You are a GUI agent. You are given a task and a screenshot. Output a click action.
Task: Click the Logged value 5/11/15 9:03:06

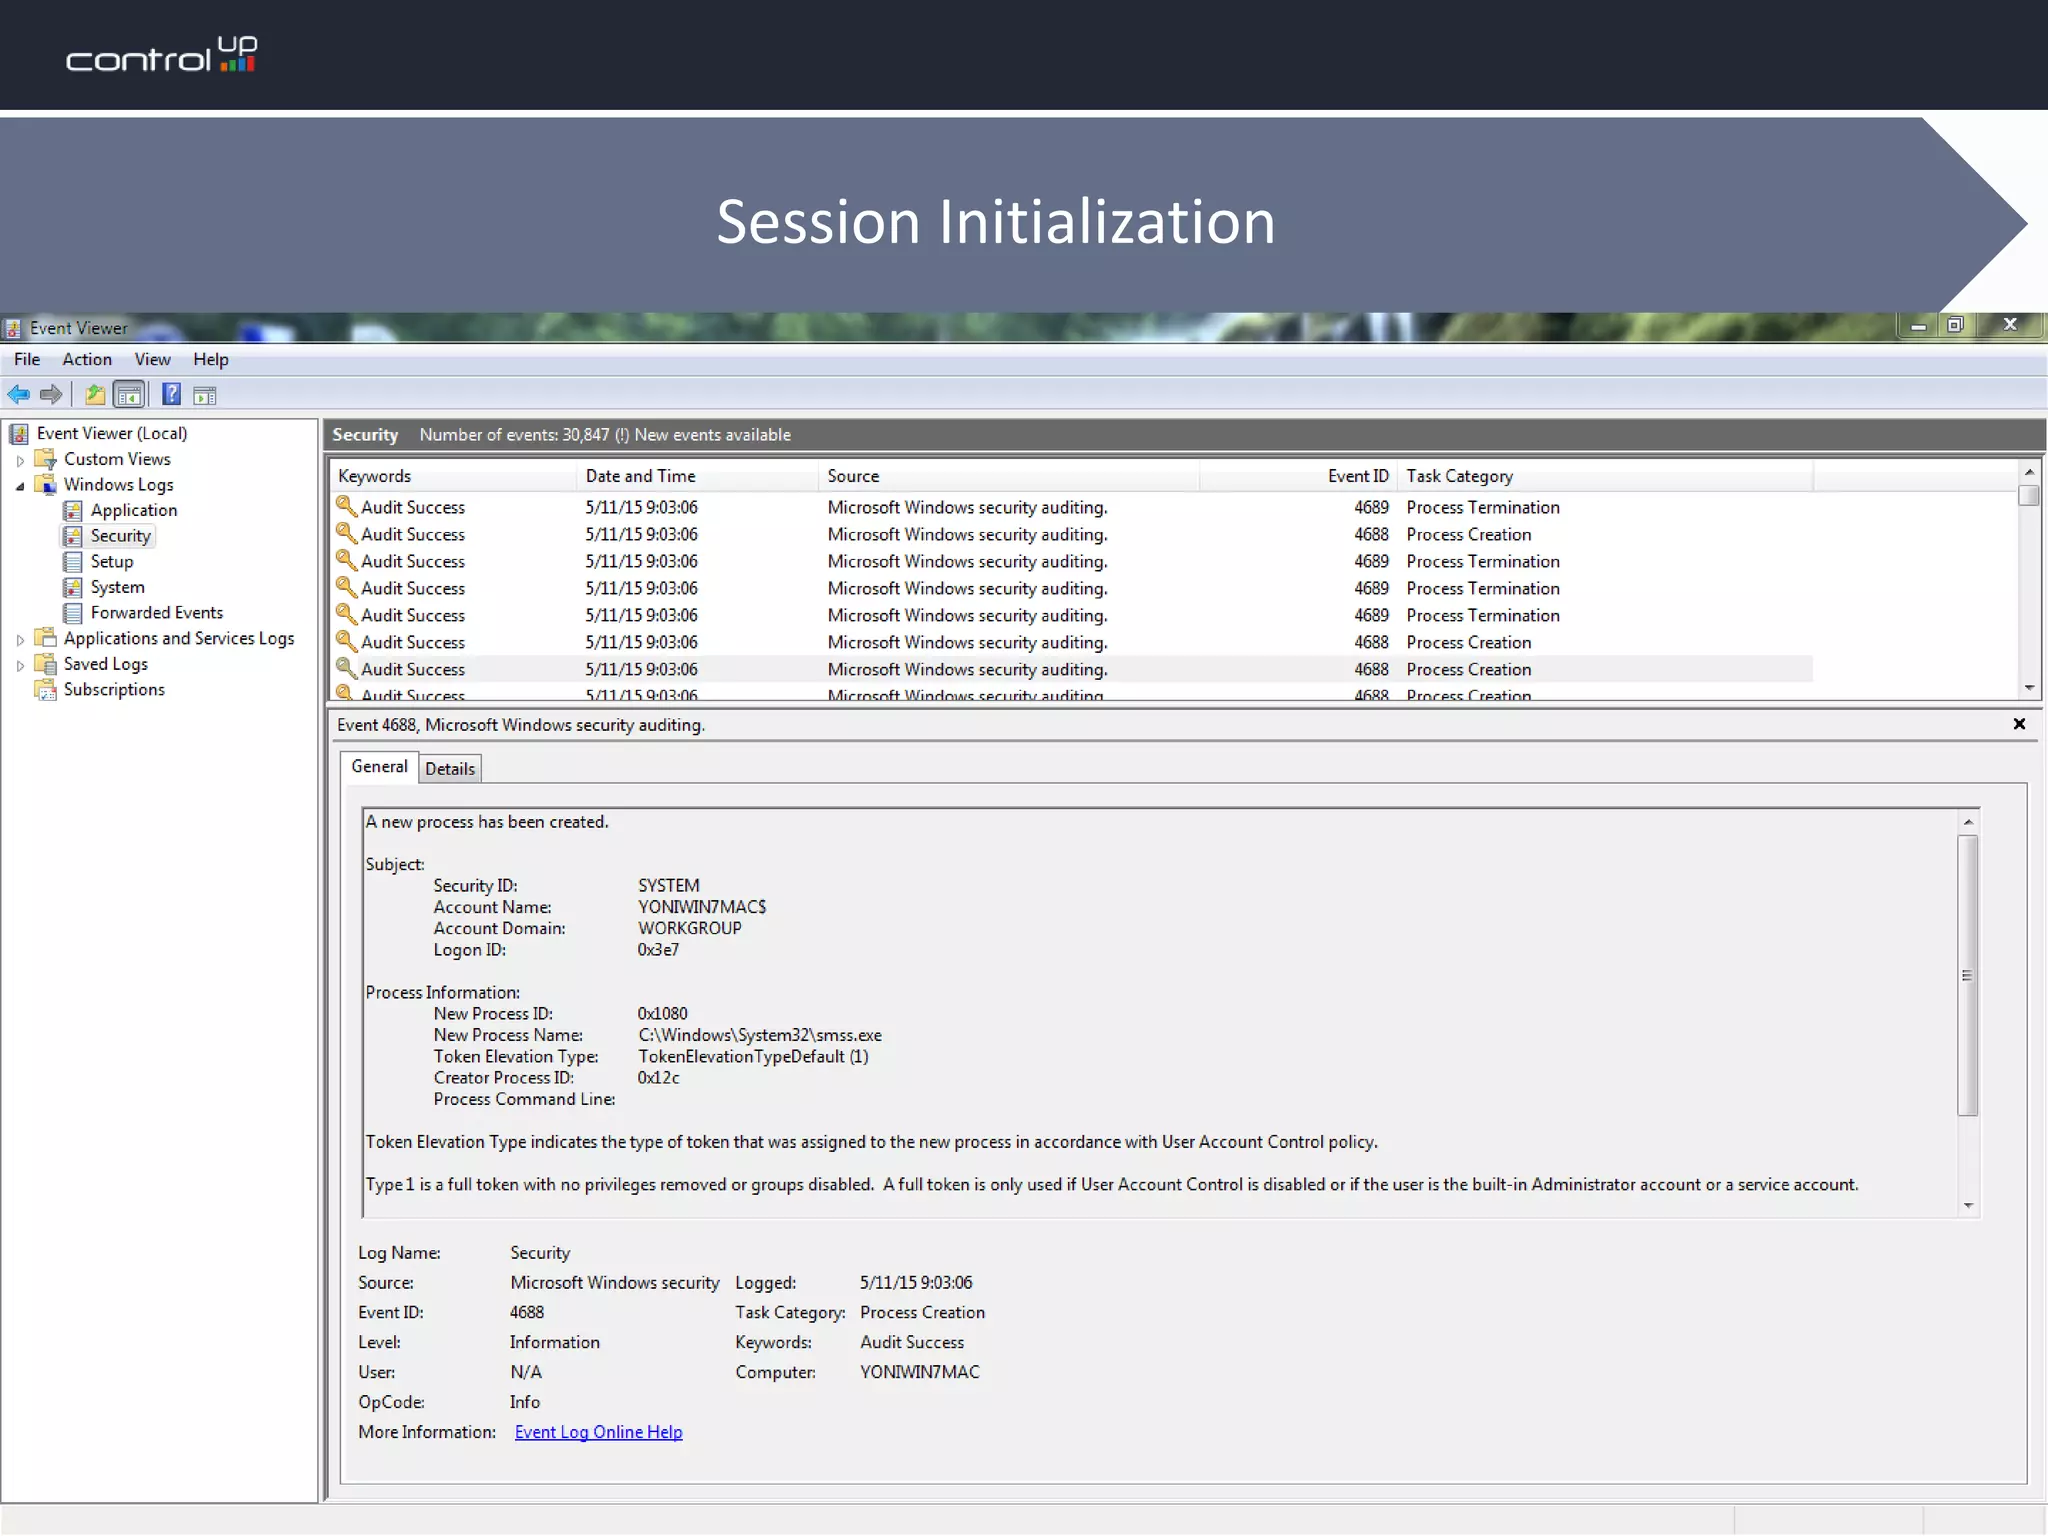tap(916, 1283)
